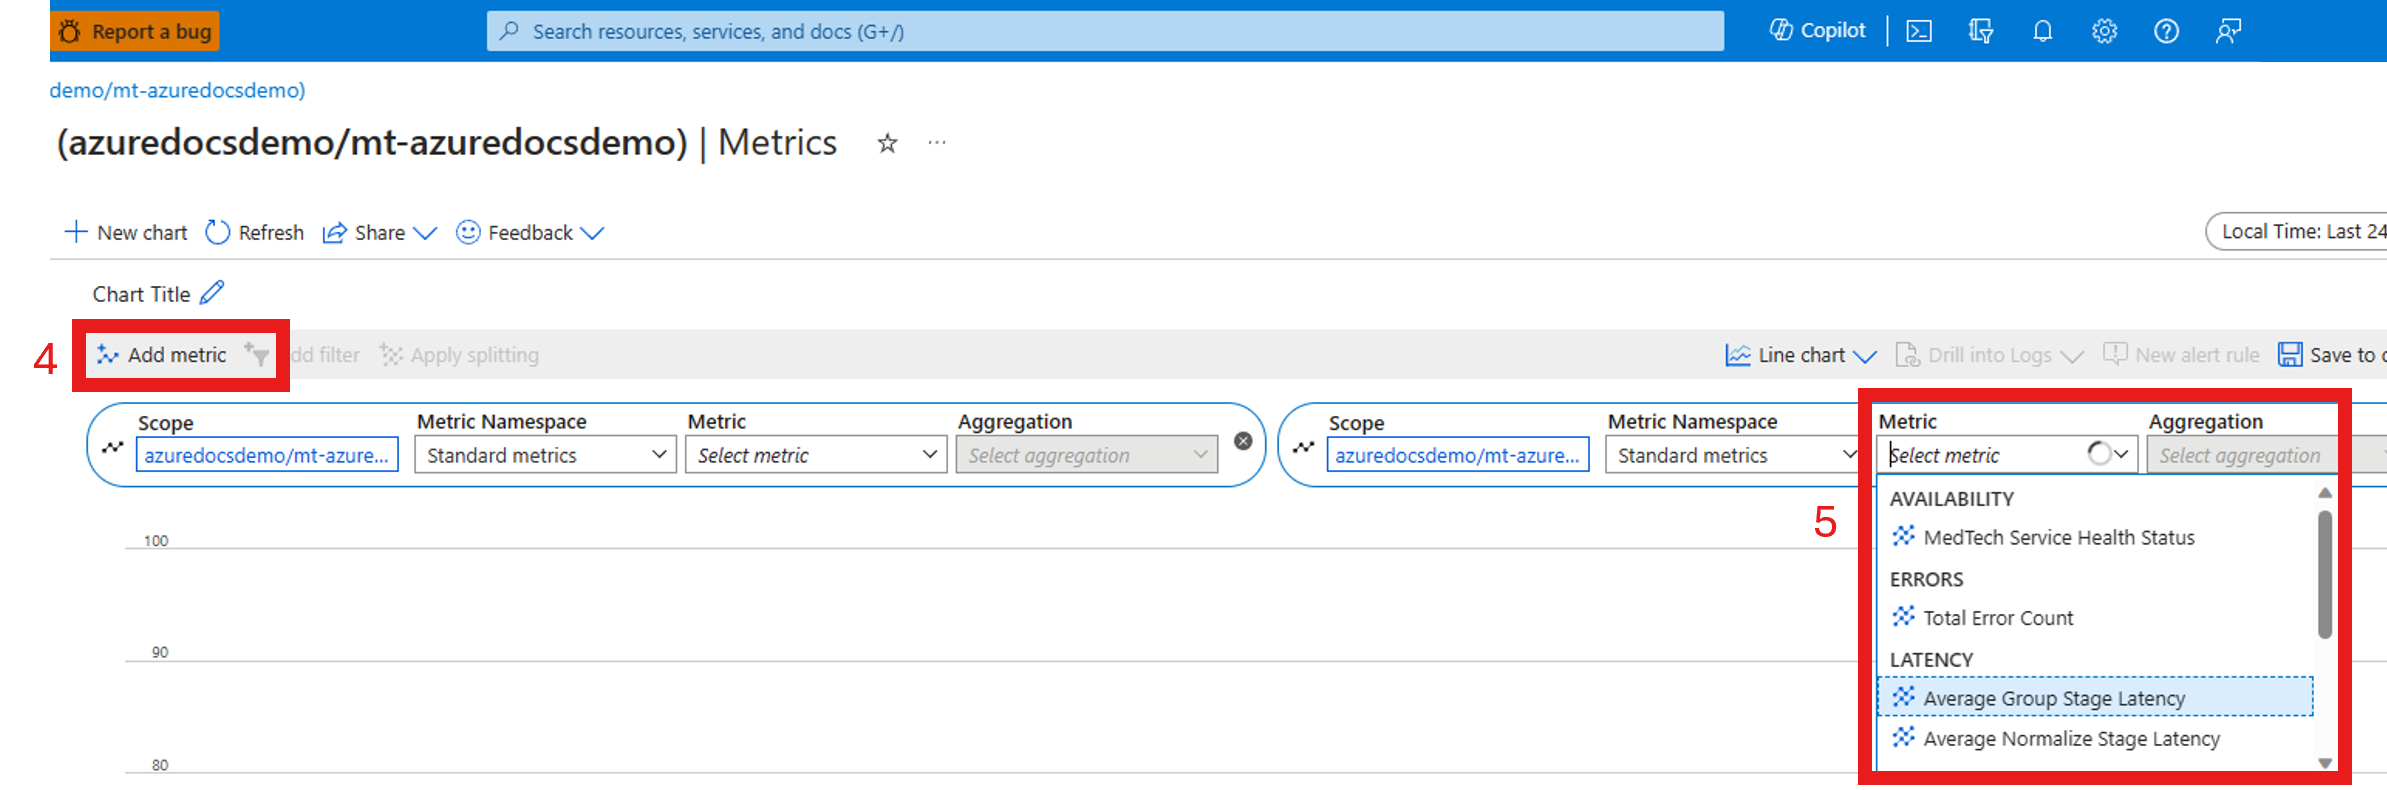
Task: Open the Copilot button
Action: coord(1817,31)
